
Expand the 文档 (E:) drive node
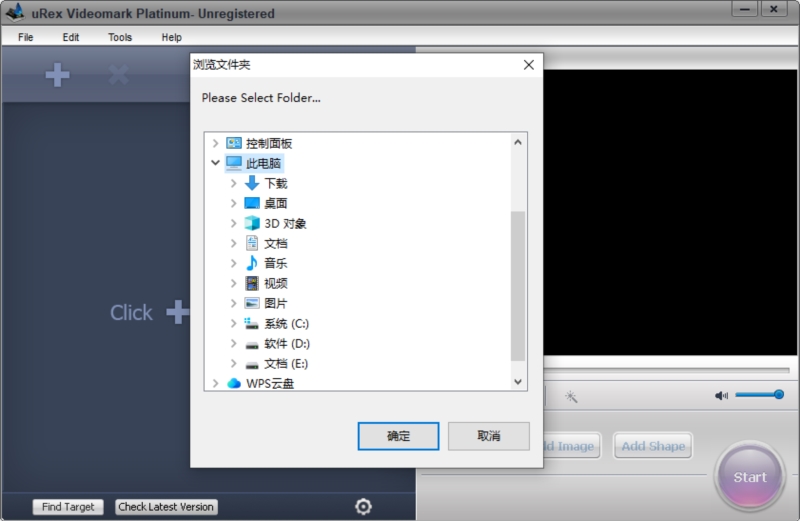[234, 363]
